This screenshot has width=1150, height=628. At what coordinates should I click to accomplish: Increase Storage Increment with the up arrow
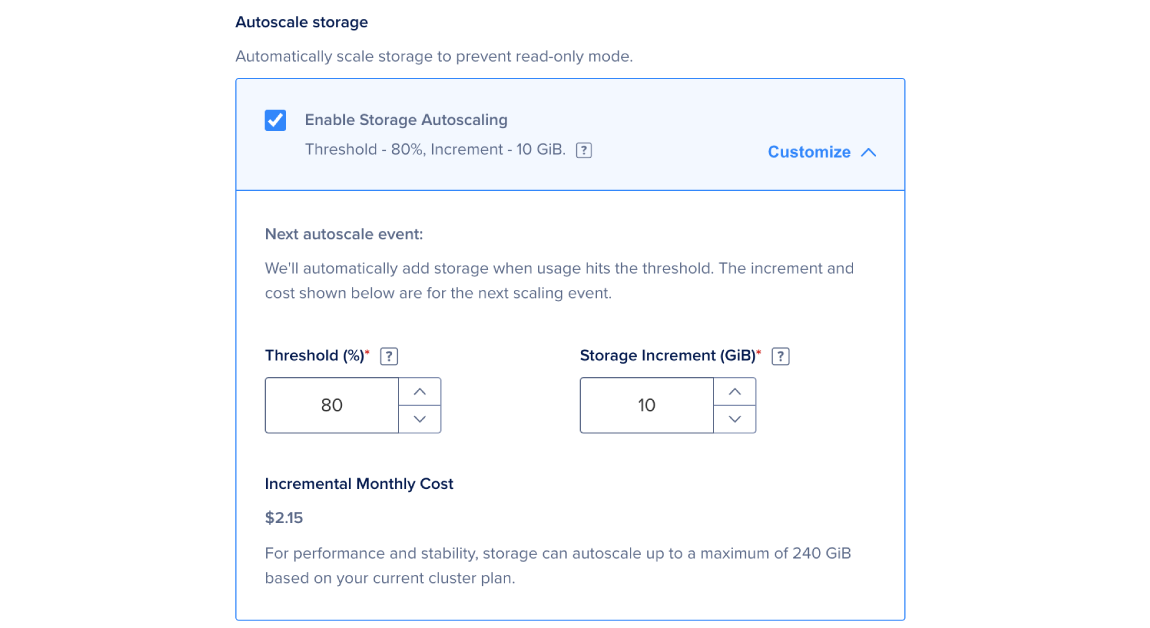pos(735,391)
